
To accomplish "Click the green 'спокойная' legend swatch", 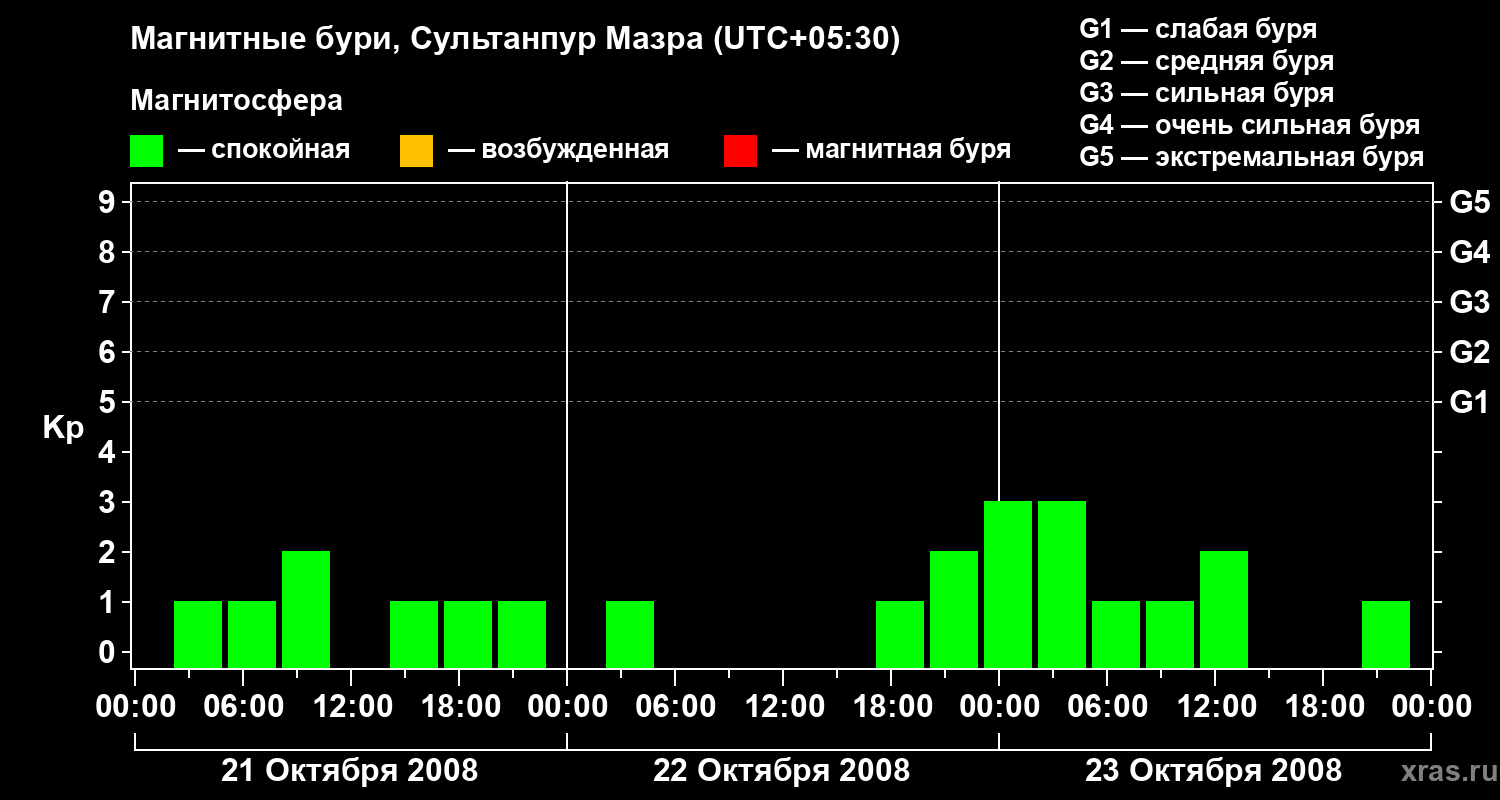I will tap(146, 151).
